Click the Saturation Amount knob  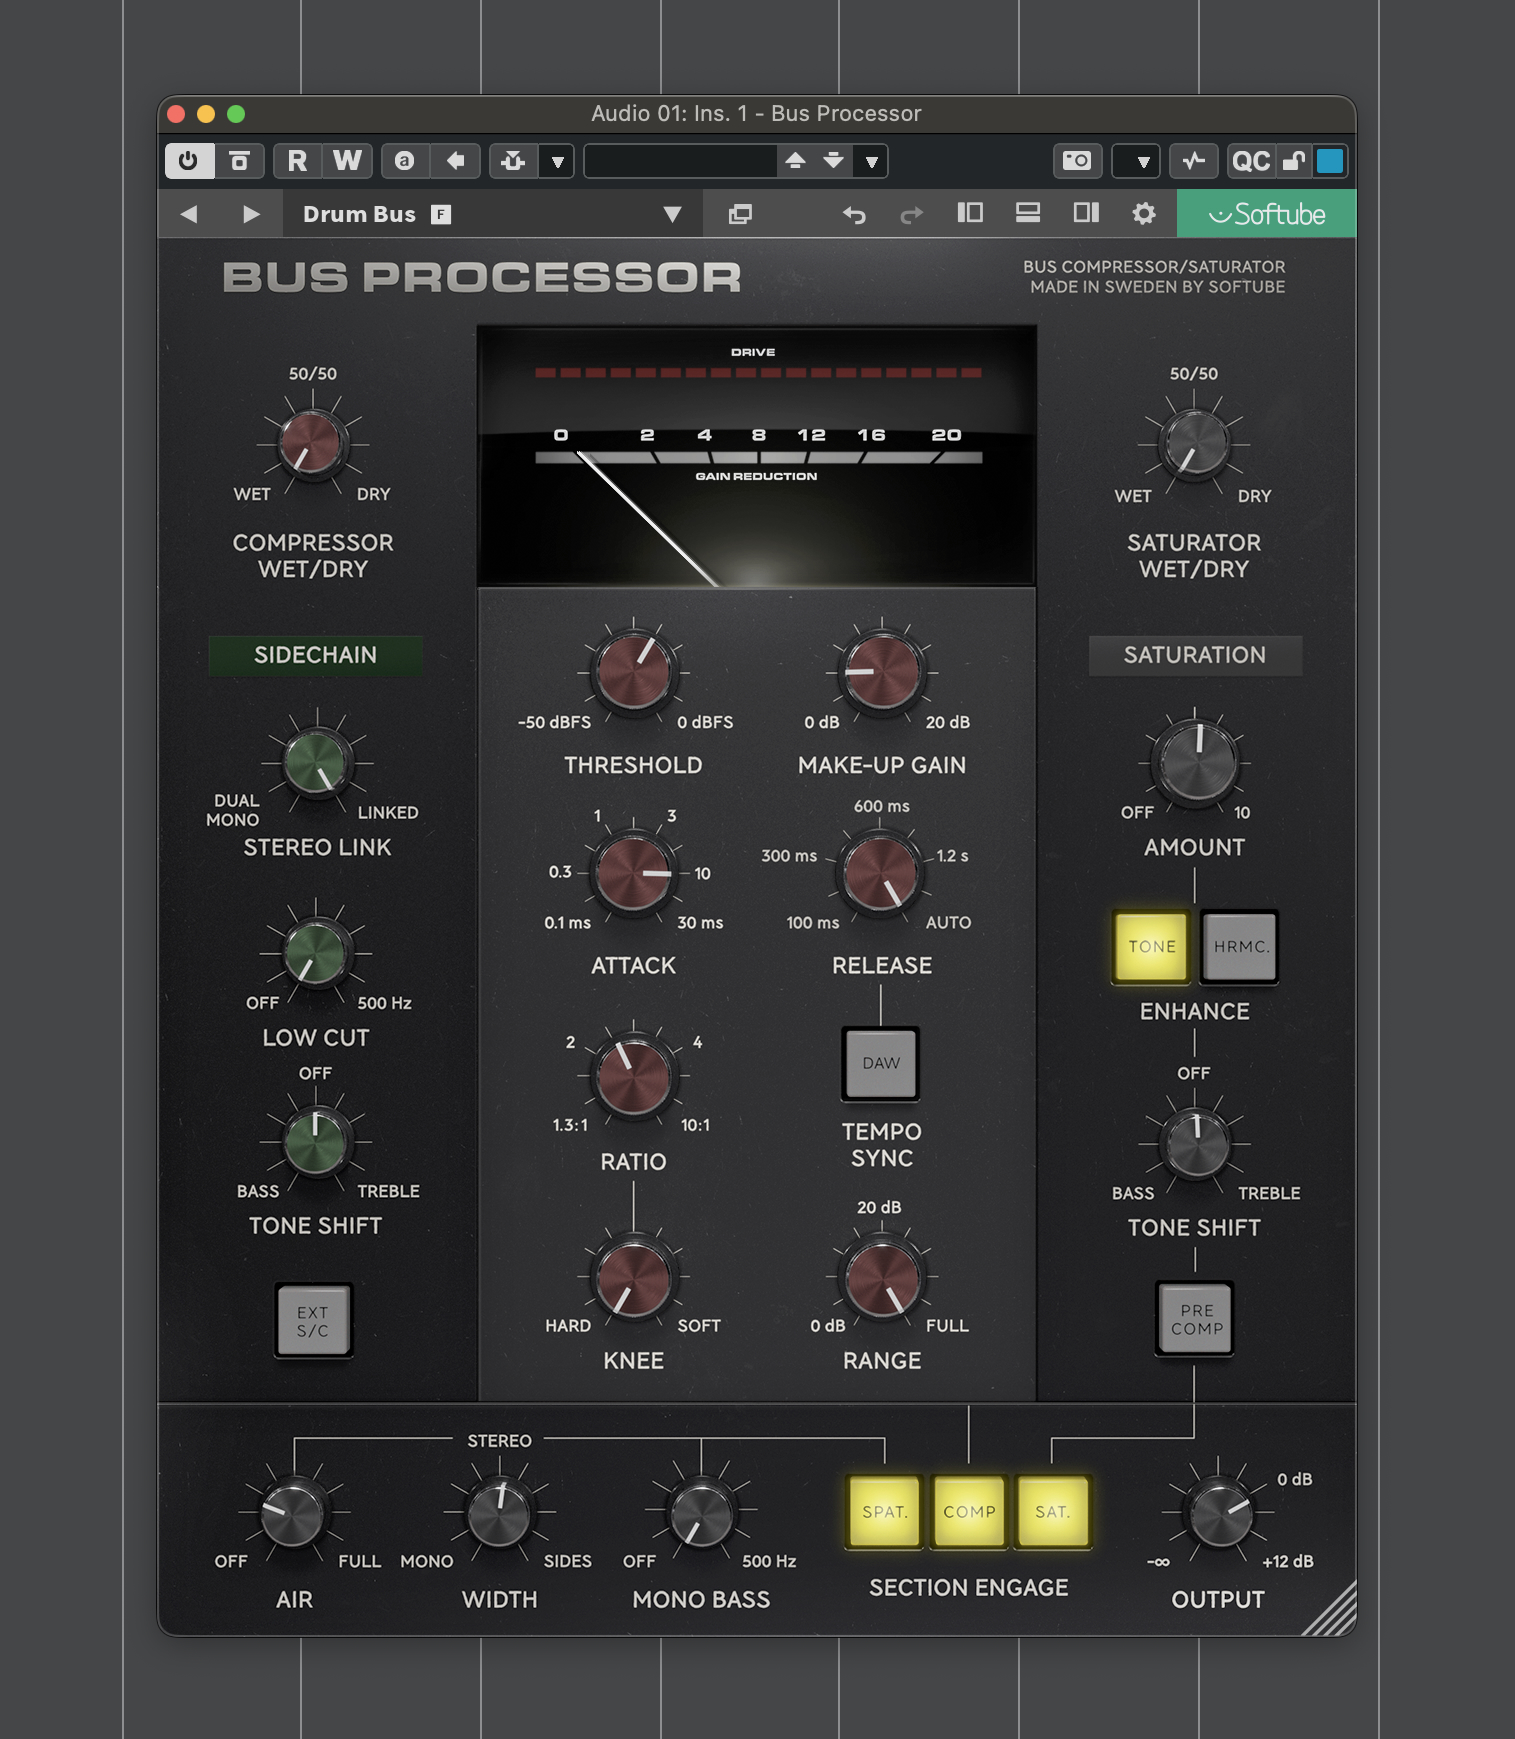1196,762
